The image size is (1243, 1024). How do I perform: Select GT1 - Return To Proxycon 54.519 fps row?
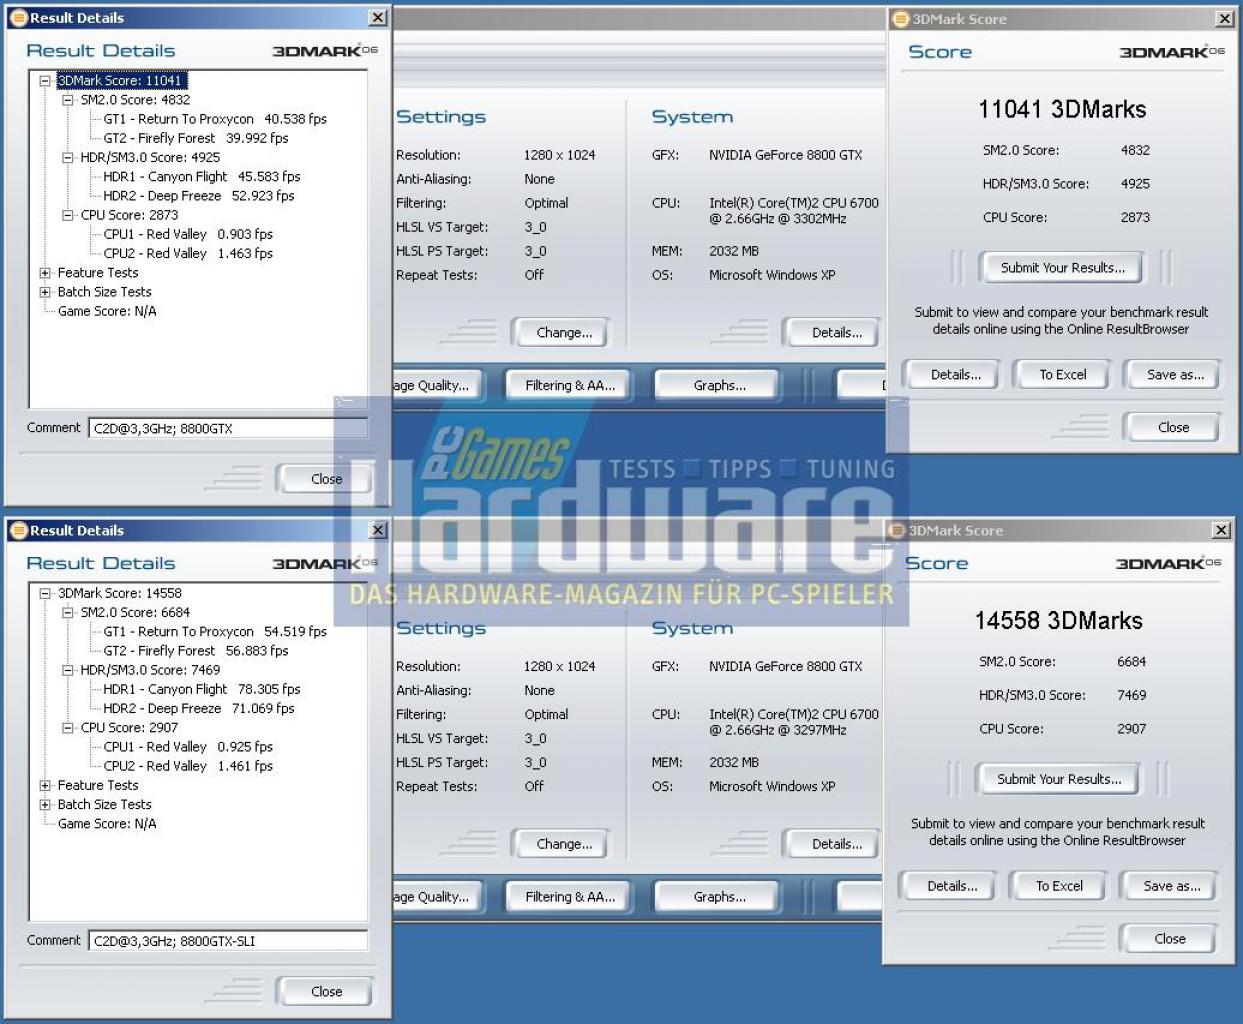click(x=215, y=632)
